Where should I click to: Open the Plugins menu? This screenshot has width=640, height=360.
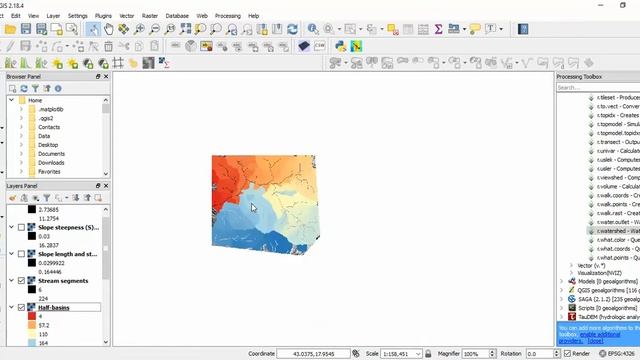point(103,16)
